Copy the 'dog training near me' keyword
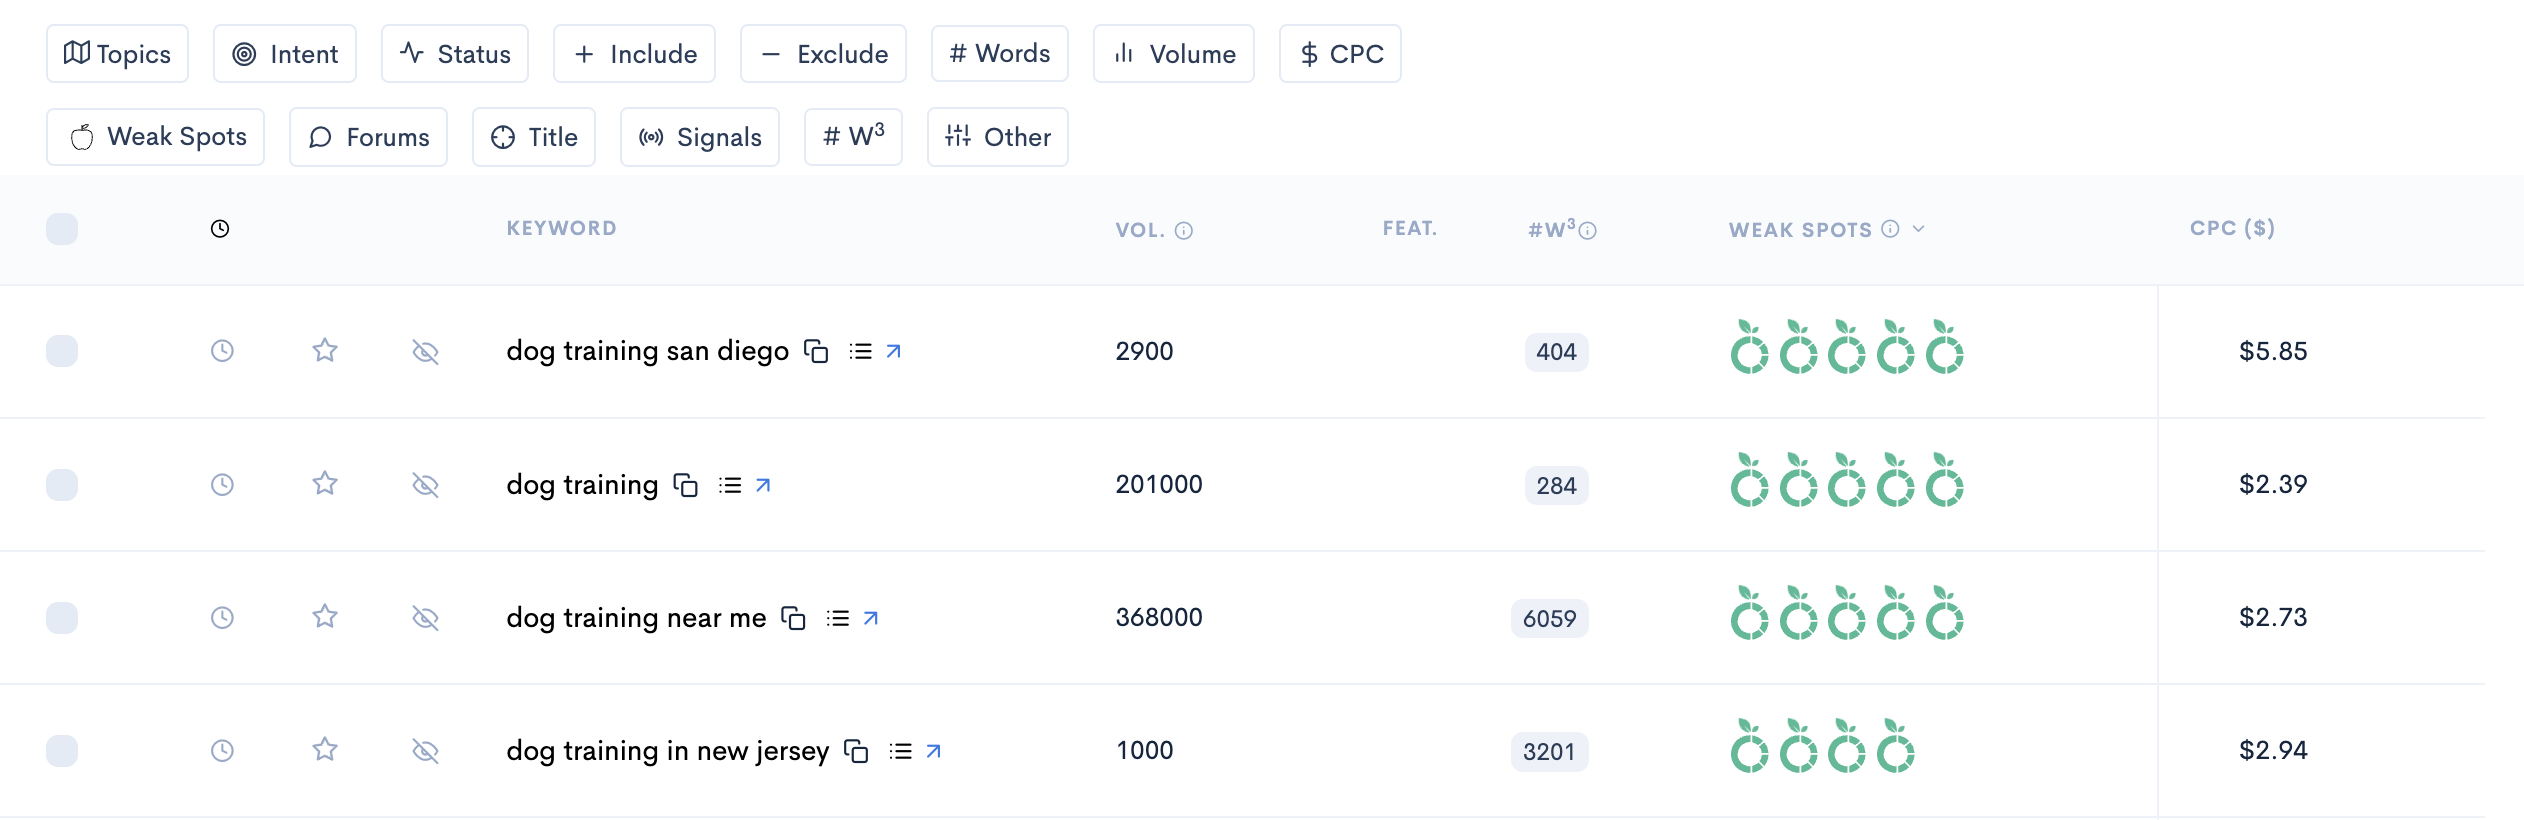2524x820 pixels. coord(793,618)
